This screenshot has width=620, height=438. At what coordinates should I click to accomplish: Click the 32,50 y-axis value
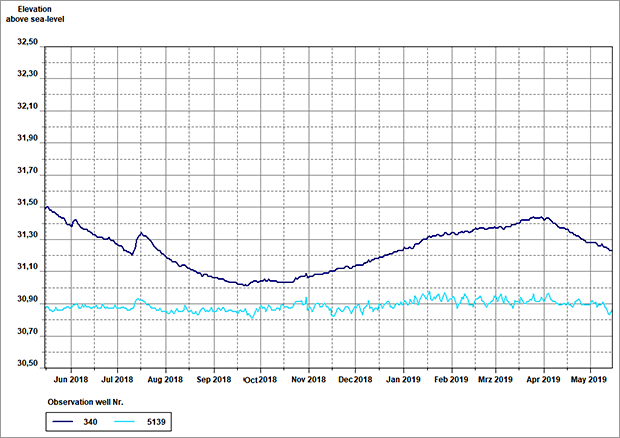point(27,42)
